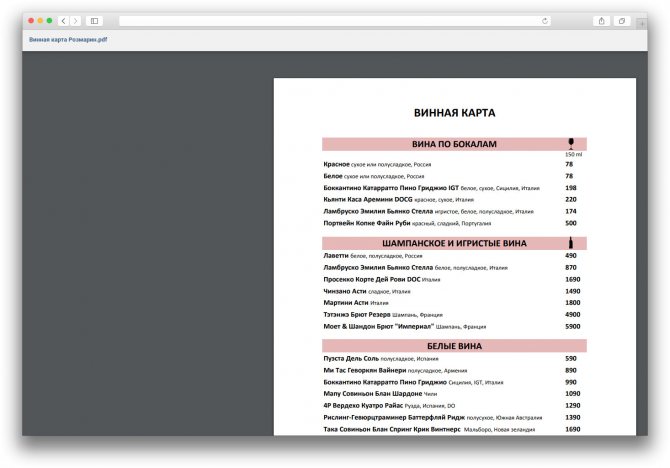This screenshot has width=670, height=468.
Task: Select the Белое wine row
Action: pos(454,176)
